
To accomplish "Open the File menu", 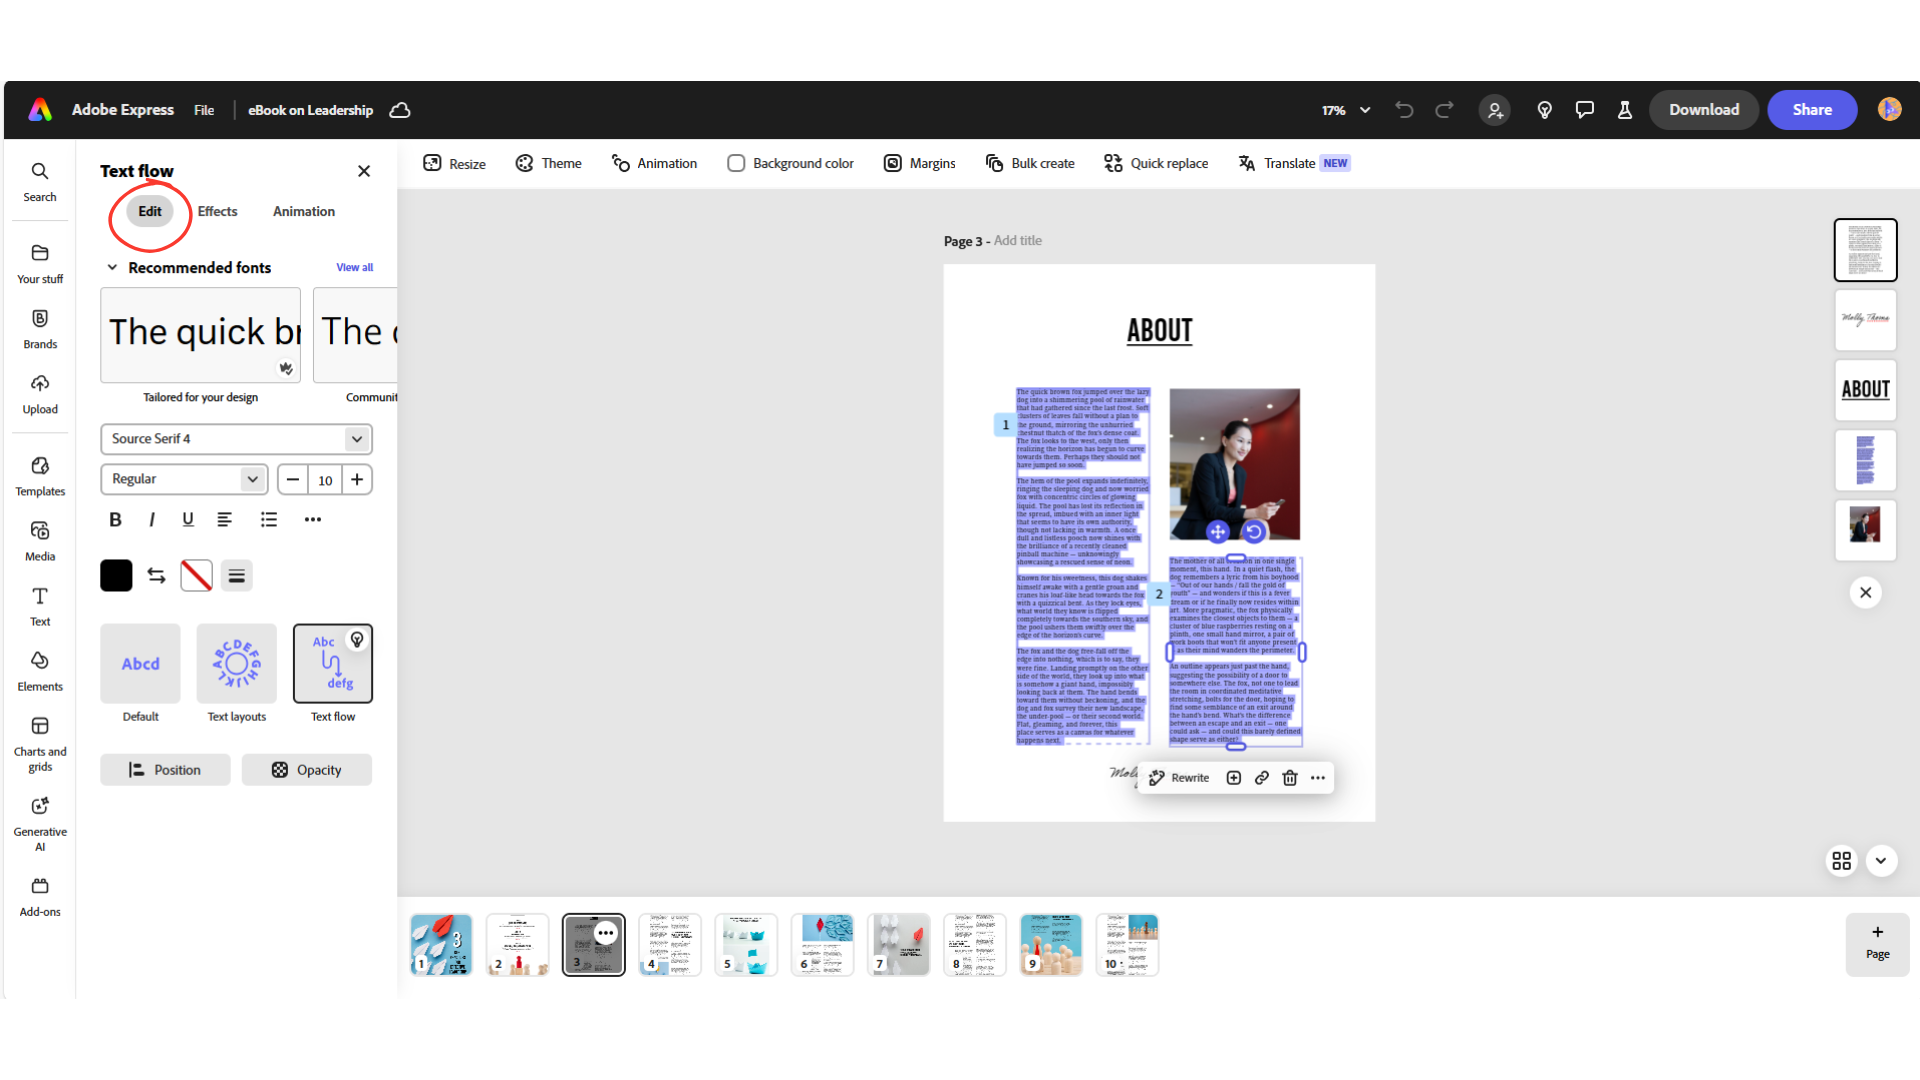I will (204, 110).
